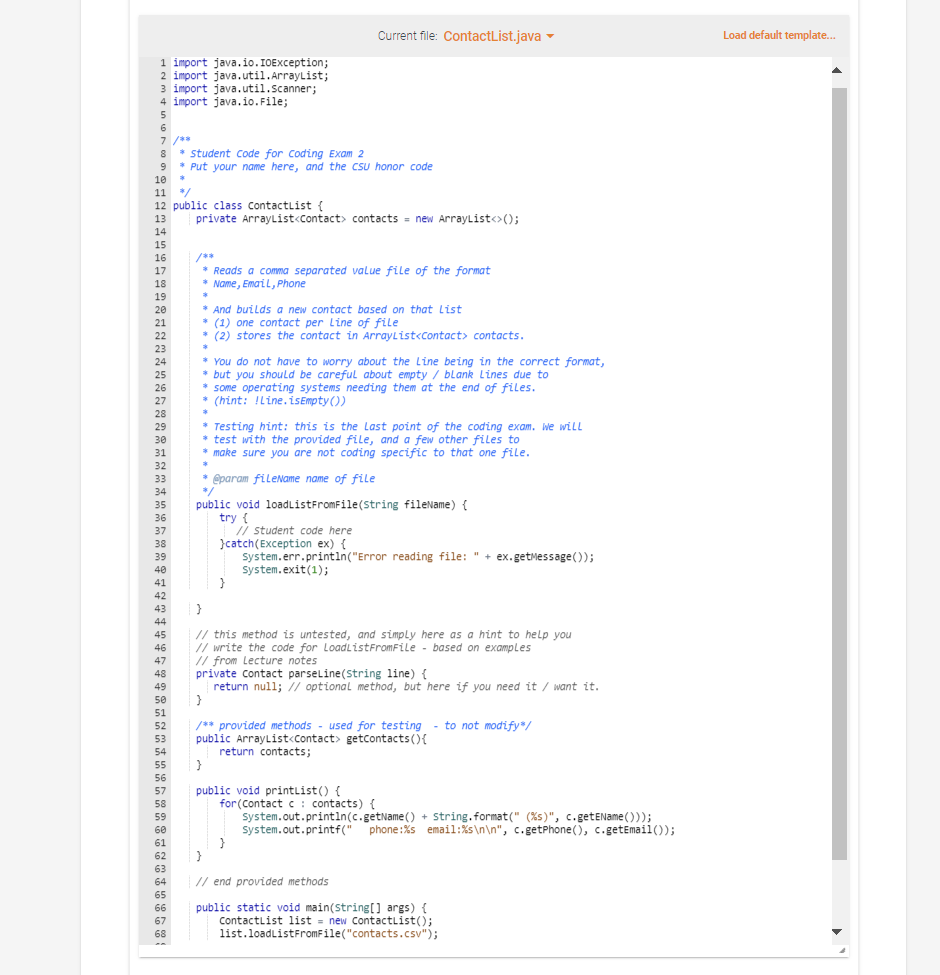Click line number 1 in the gutter
This screenshot has height=975, width=940.
coord(162,62)
